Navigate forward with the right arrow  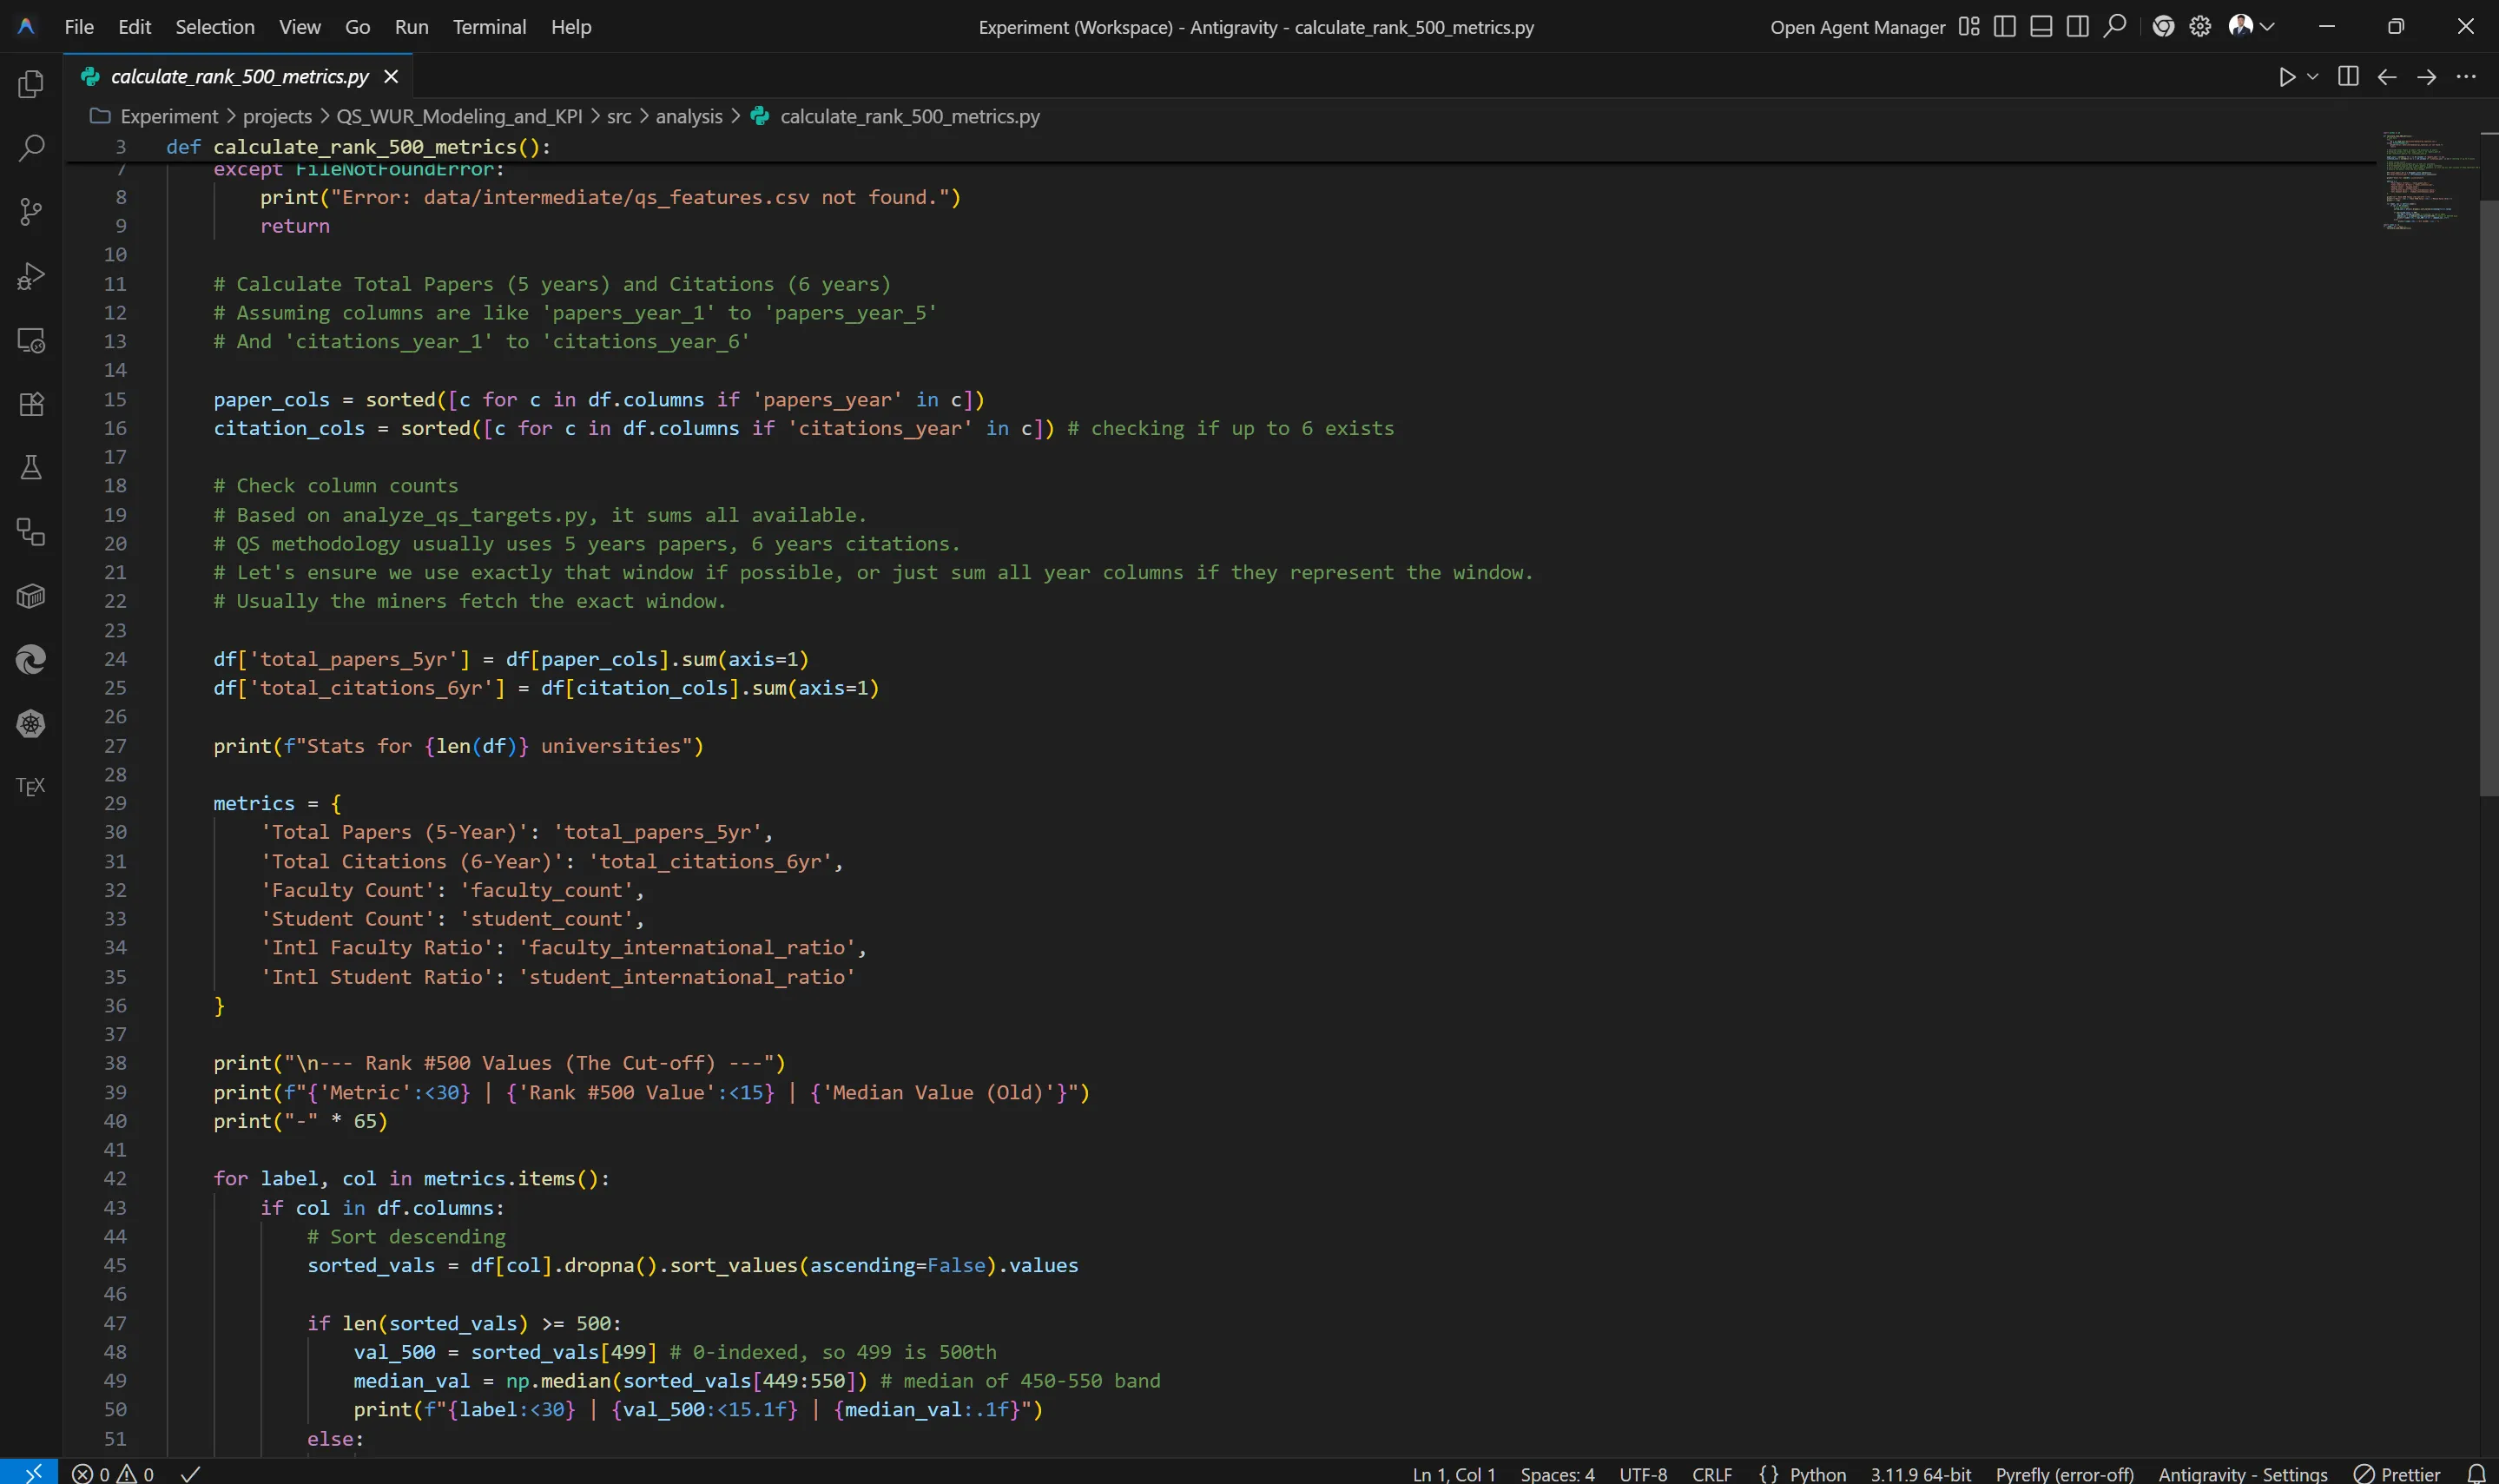(2426, 77)
